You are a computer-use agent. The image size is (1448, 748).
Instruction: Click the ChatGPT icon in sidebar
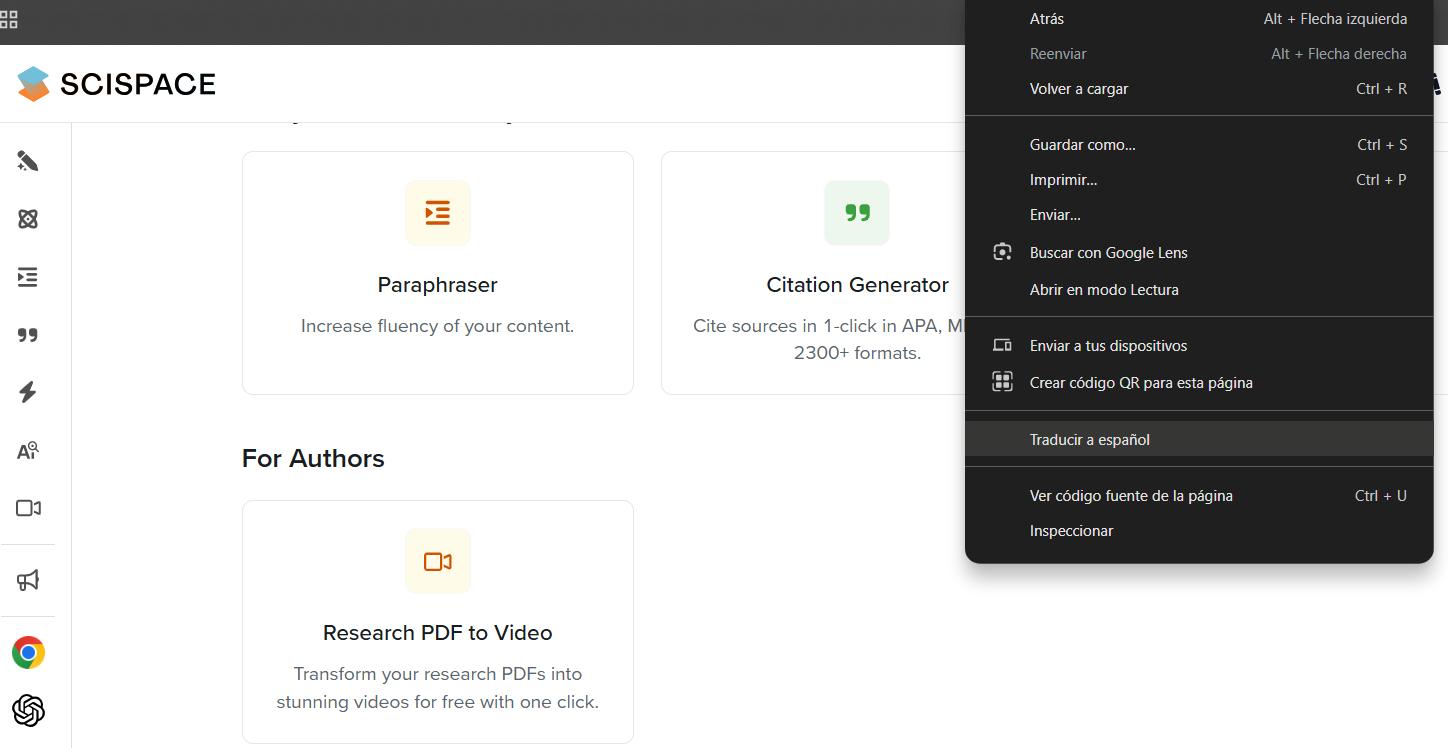pyautogui.click(x=28, y=711)
